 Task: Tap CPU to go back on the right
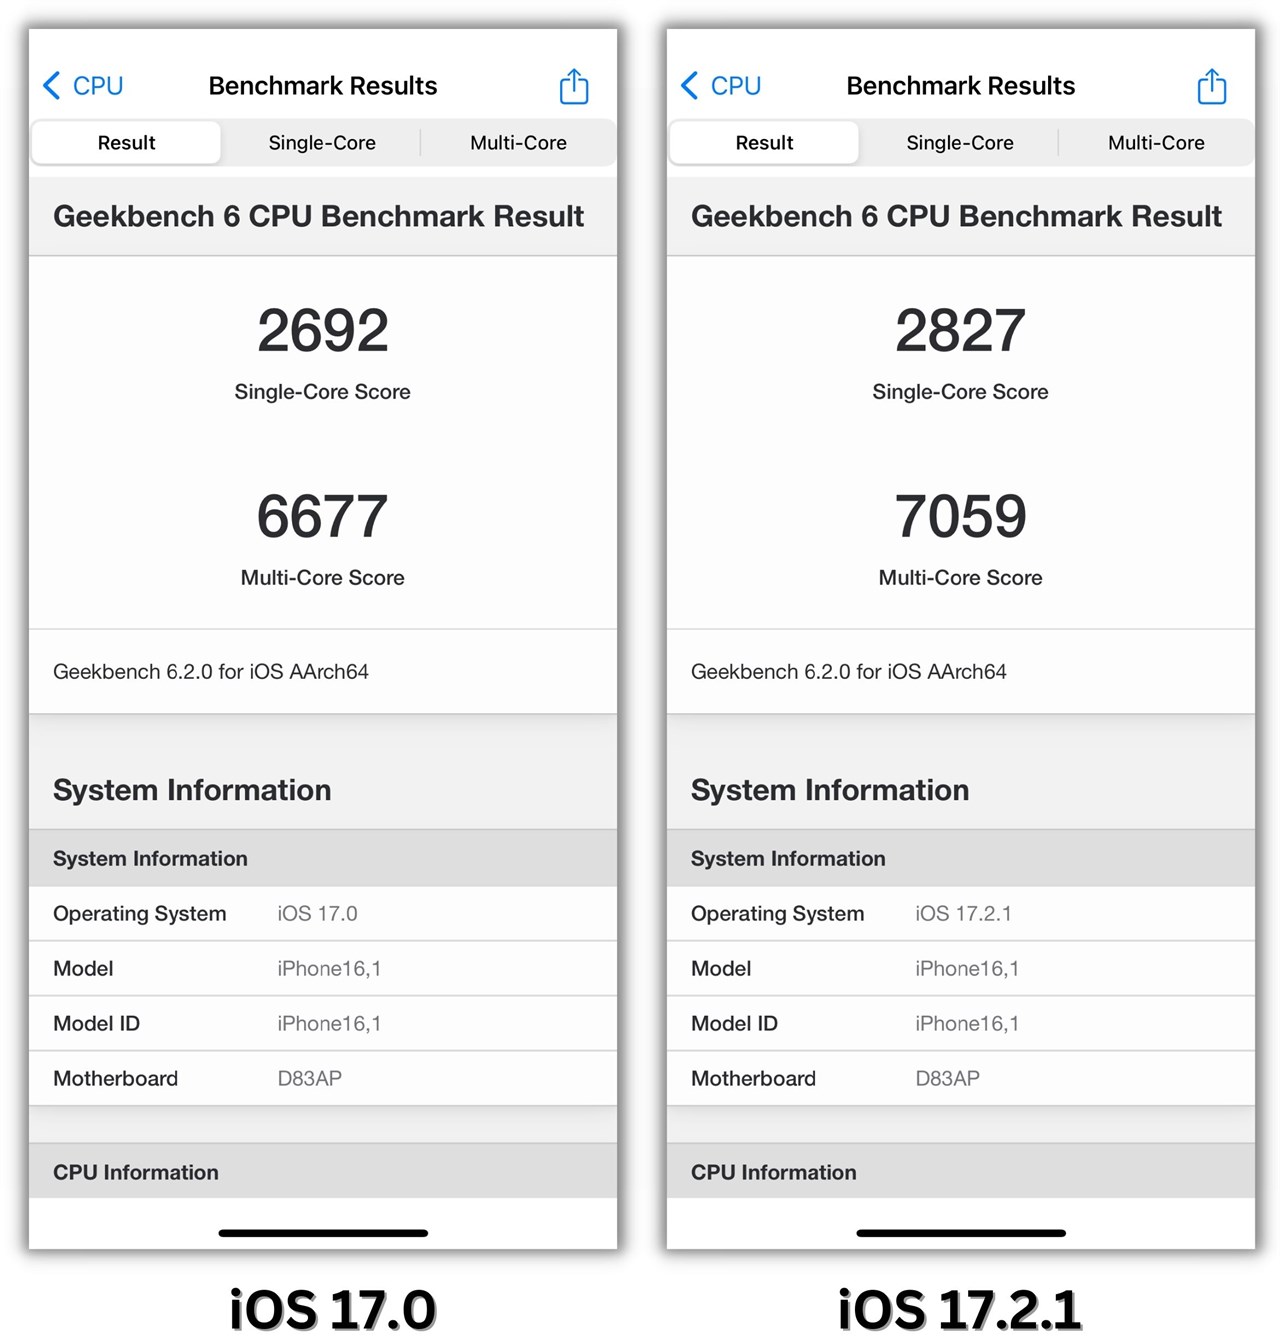point(733,86)
